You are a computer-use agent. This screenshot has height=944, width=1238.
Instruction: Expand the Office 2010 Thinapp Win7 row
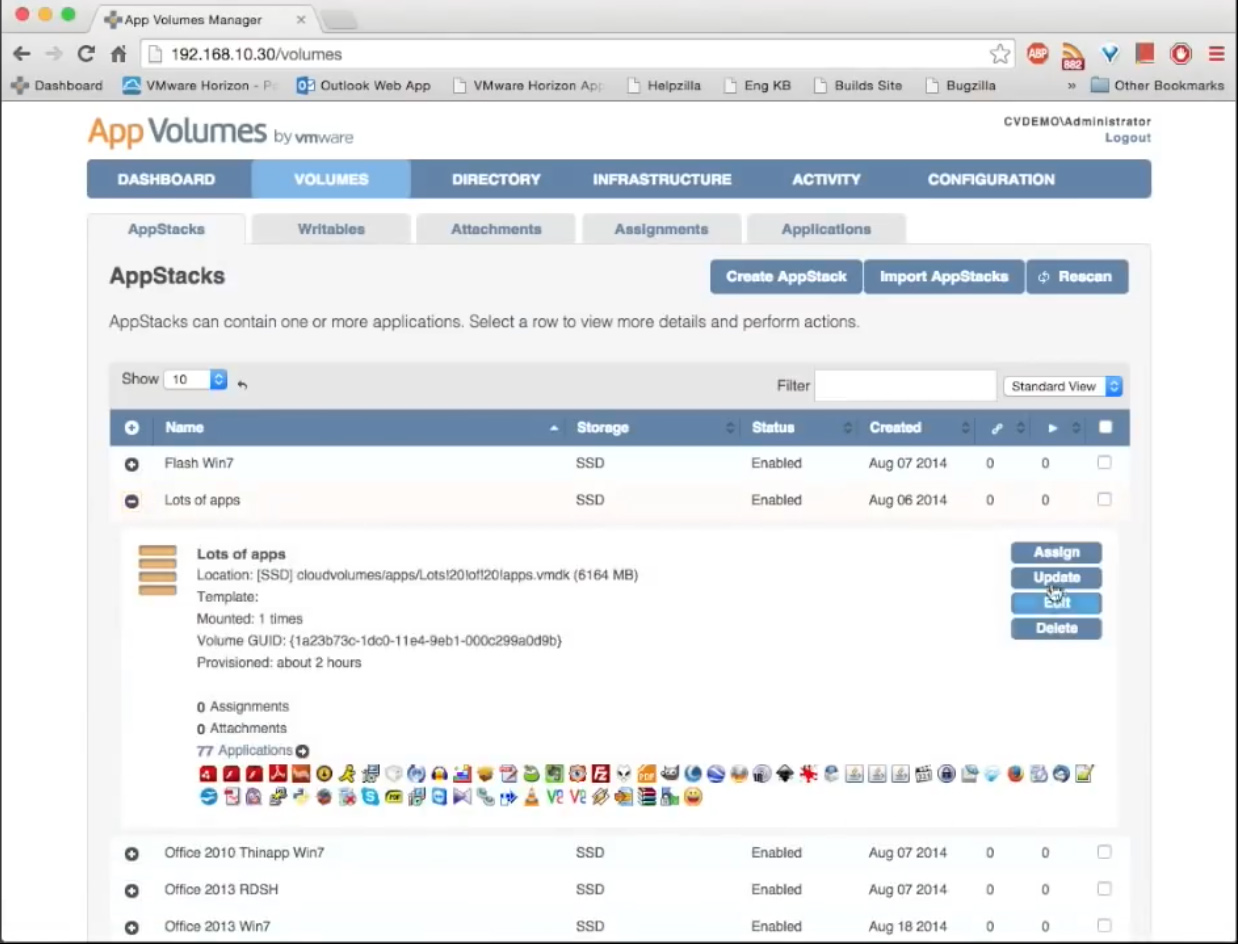(x=131, y=854)
